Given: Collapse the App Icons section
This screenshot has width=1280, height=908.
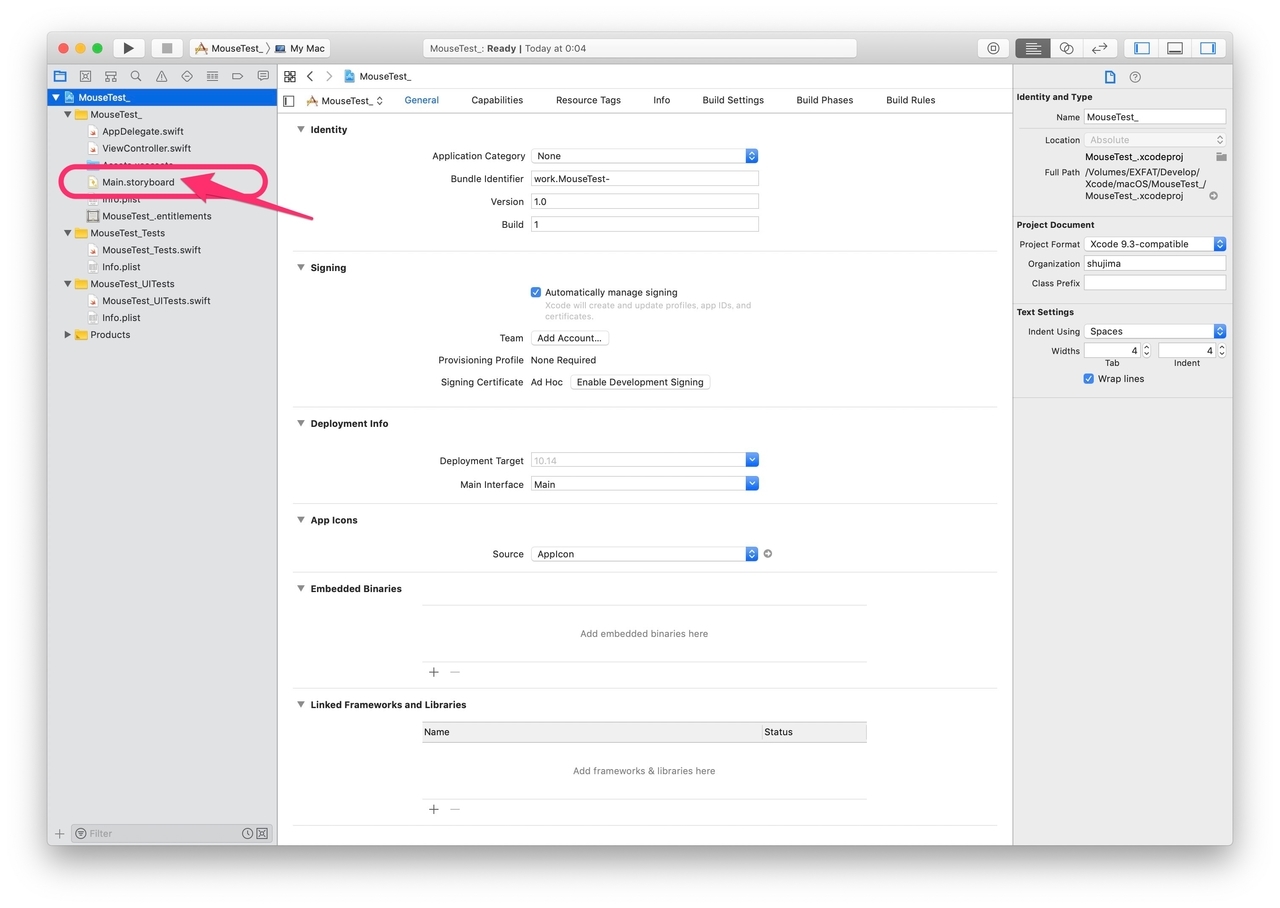Looking at the screenshot, I should pyautogui.click(x=300, y=520).
